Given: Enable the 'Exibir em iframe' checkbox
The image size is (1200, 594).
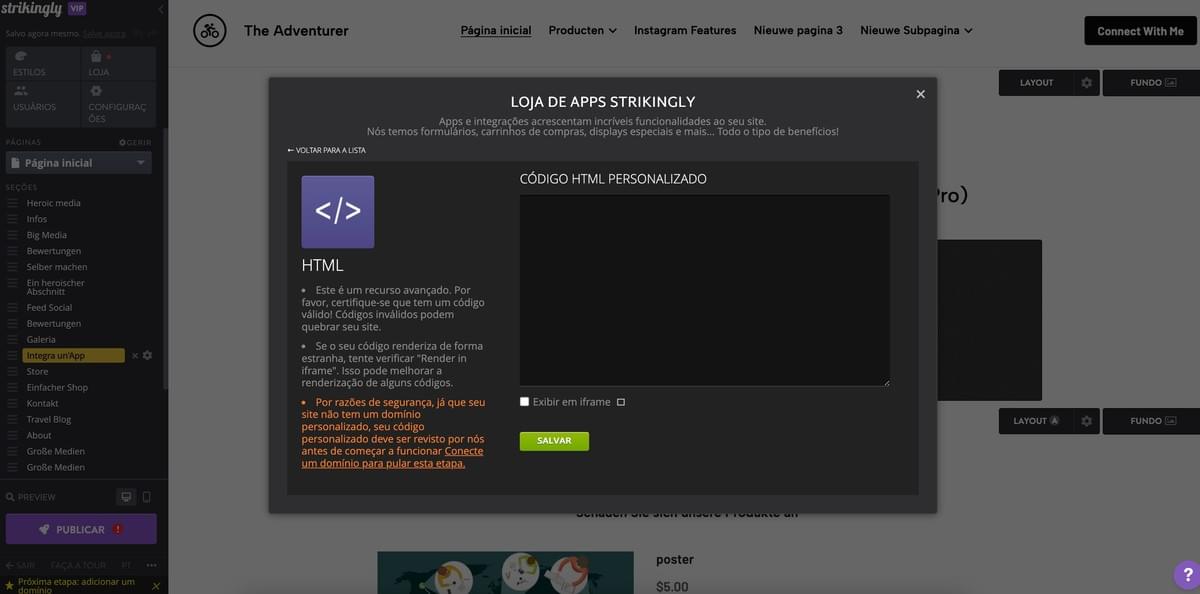Looking at the screenshot, I should tap(525, 402).
